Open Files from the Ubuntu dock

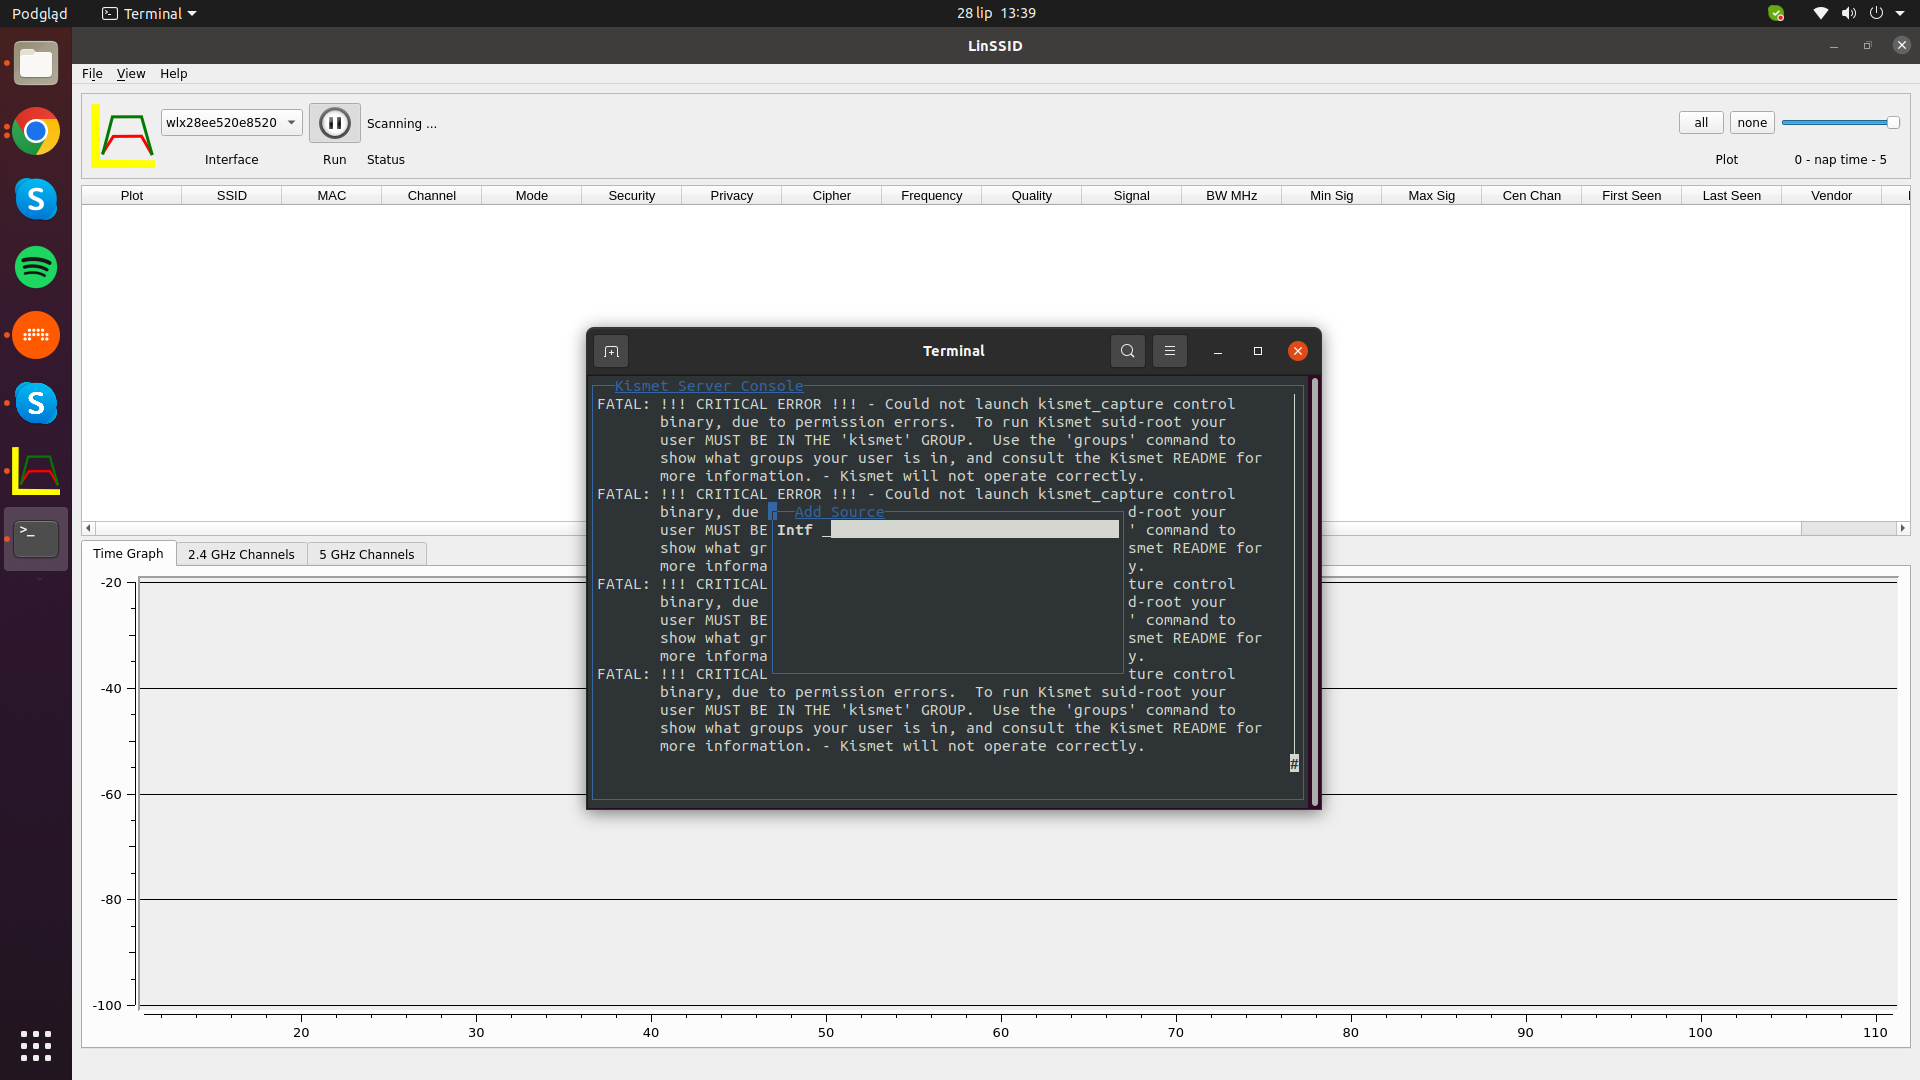tap(36, 64)
